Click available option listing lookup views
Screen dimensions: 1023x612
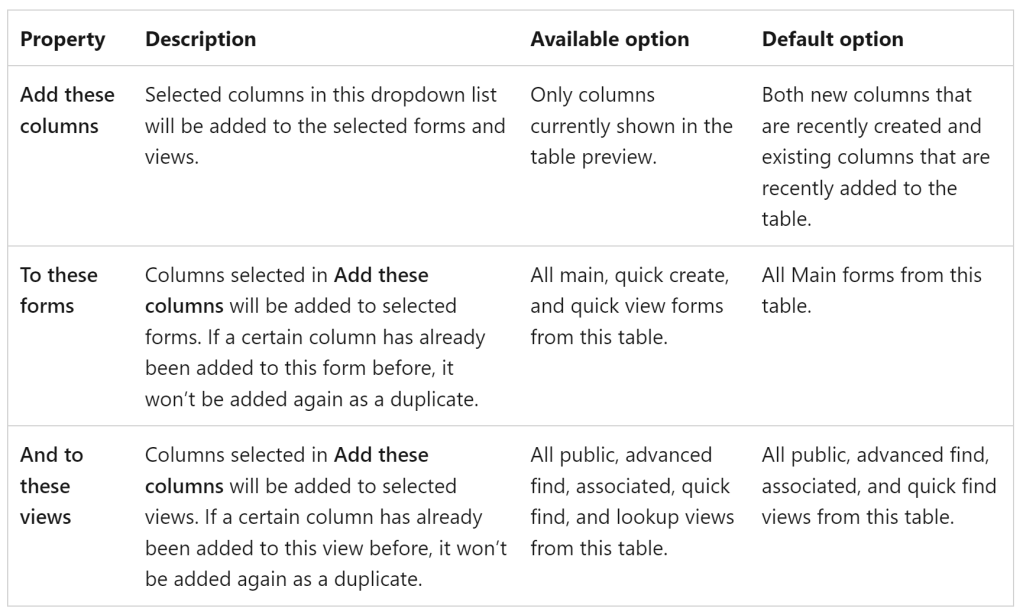[632, 501]
